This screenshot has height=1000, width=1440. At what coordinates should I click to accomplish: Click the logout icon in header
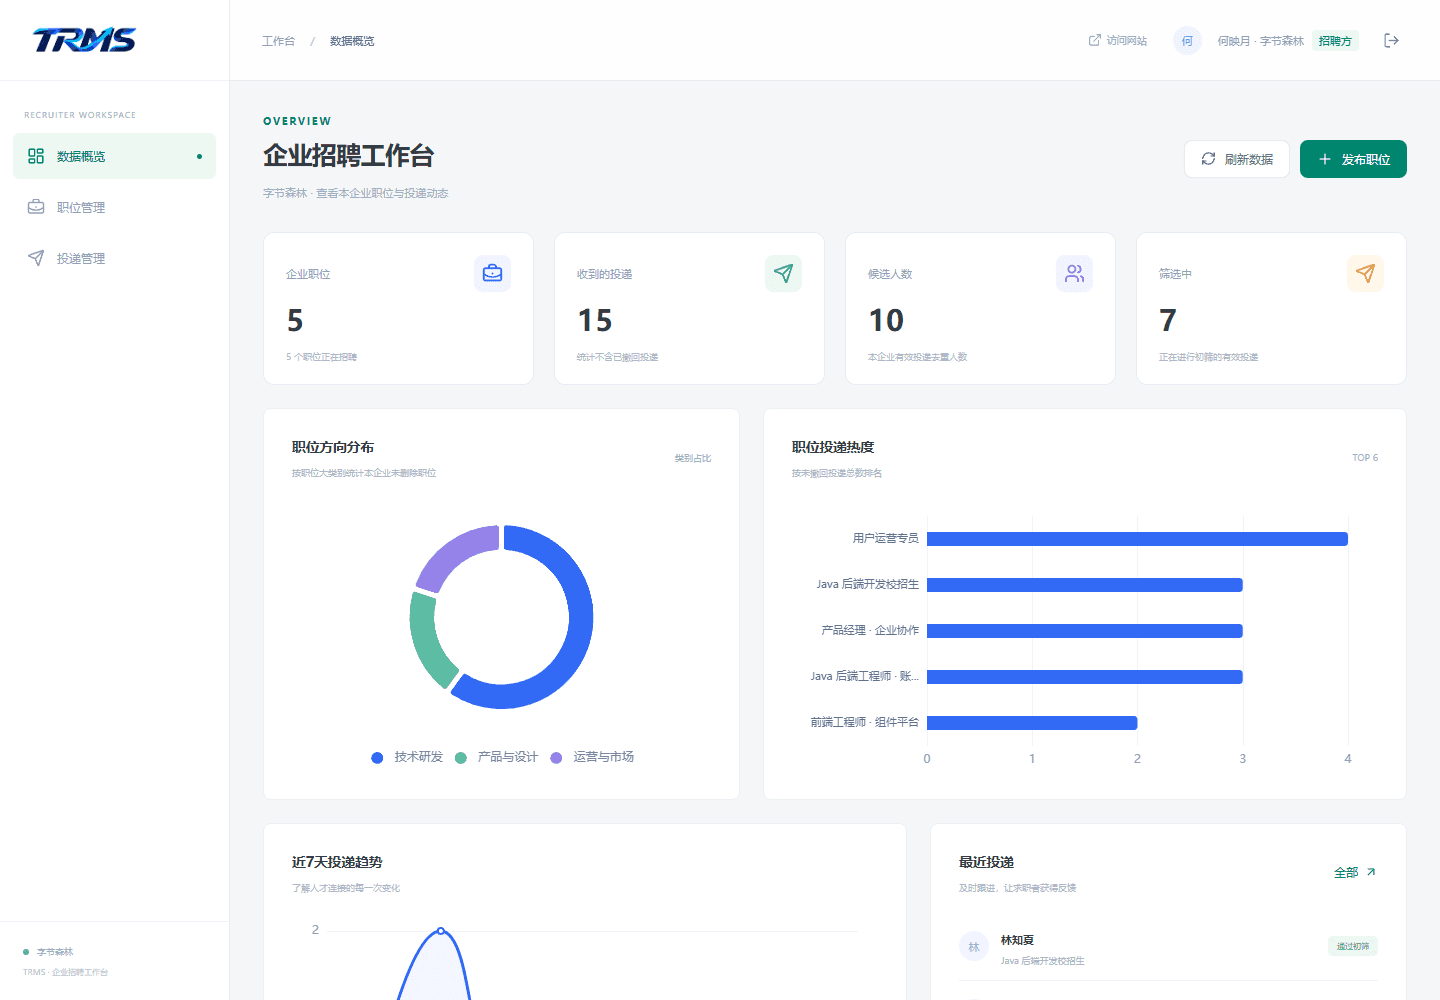click(x=1391, y=41)
